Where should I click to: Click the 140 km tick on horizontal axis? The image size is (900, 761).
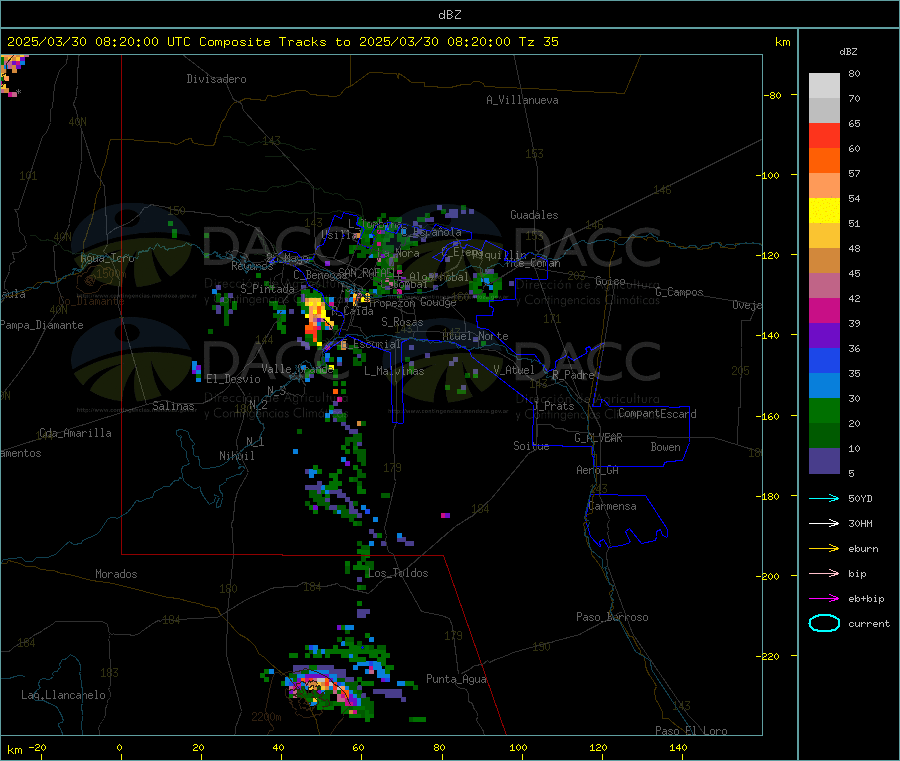678,747
